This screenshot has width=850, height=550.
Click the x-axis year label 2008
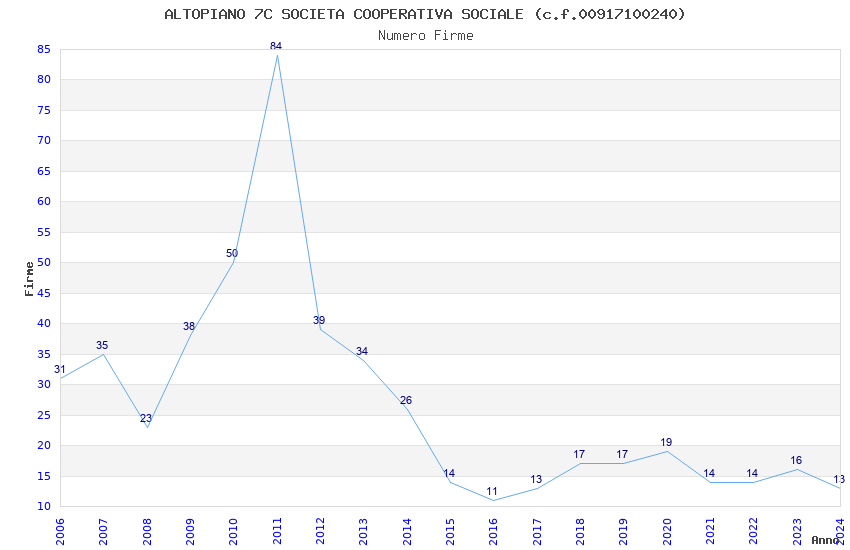(x=147, y=532)
